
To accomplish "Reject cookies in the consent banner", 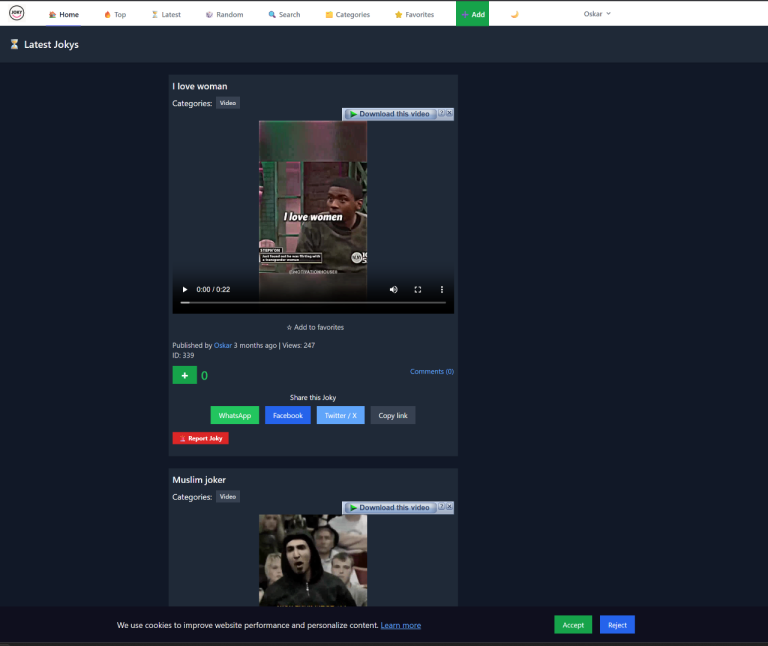I will coord(617,625).
